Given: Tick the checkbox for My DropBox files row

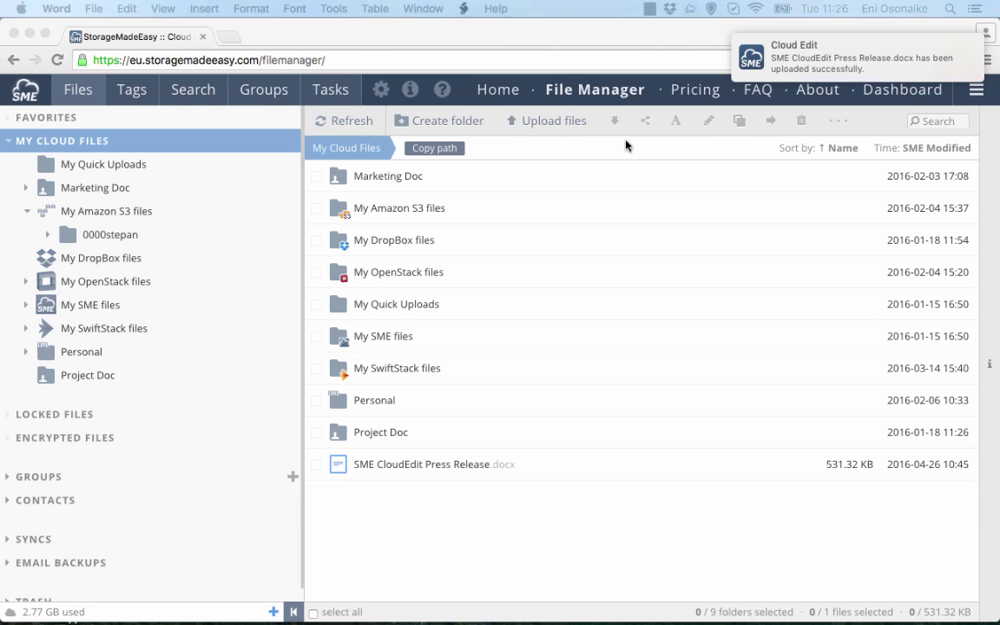Looking at the screenshot, I should click(x=316, y=240).
